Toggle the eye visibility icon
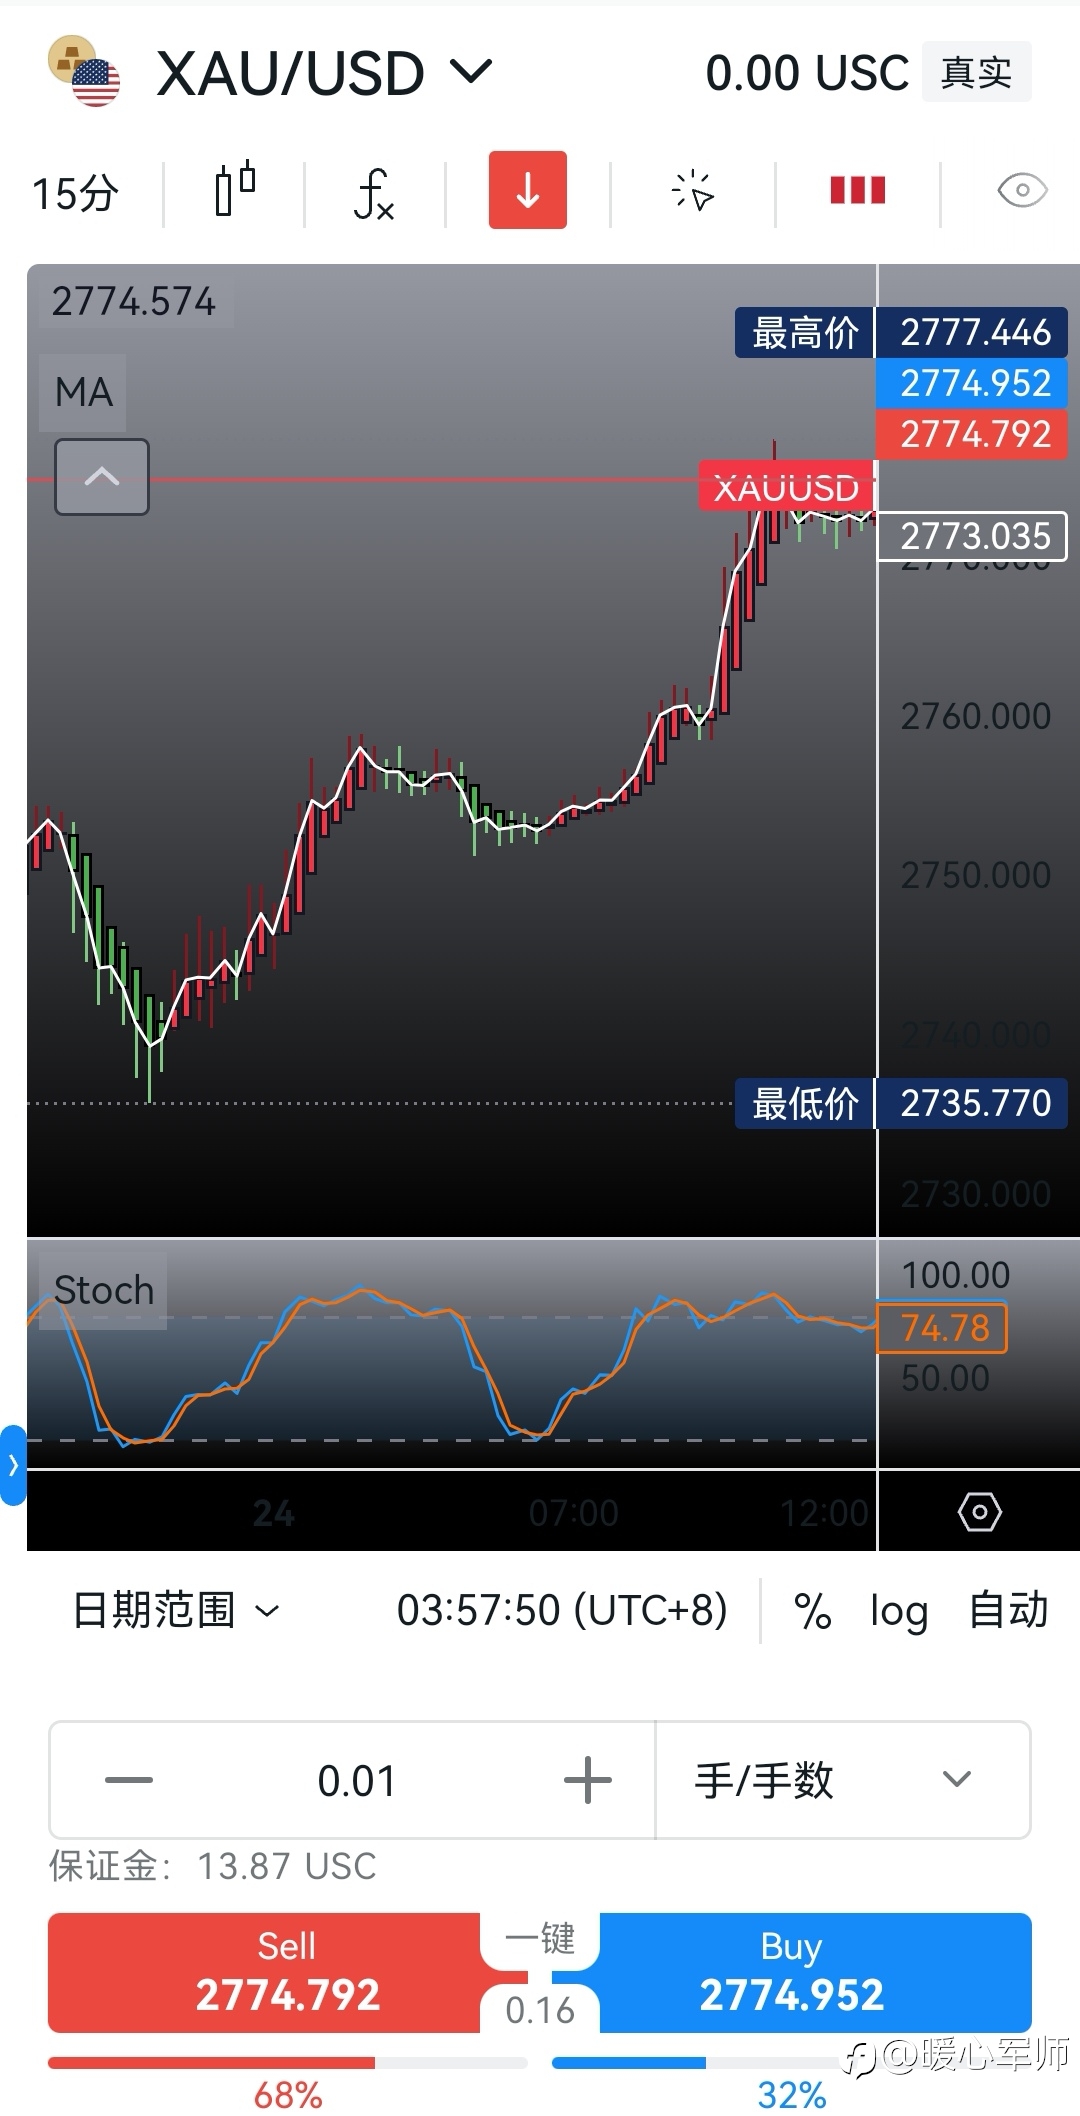Viewport: 1080px width, 2116px height. click(x=1022, y=190)
